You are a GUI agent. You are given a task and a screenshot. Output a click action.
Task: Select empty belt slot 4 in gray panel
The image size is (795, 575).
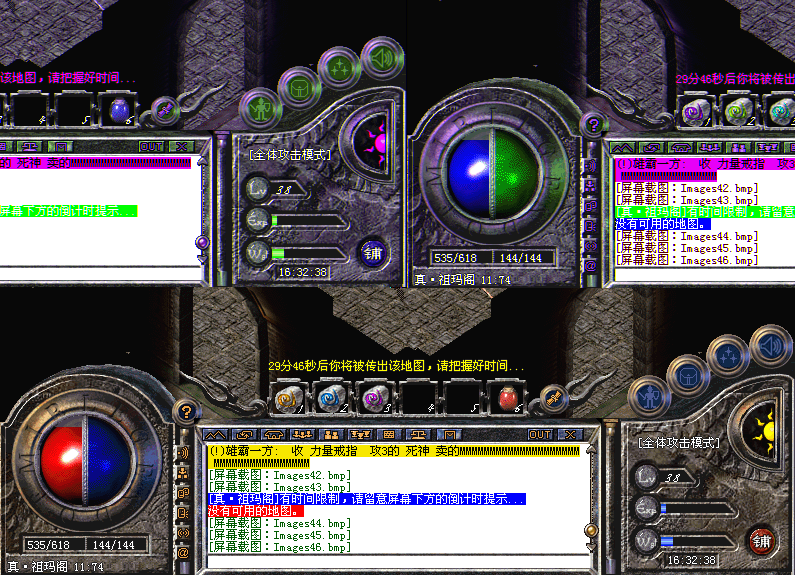[x=419, y=399]
